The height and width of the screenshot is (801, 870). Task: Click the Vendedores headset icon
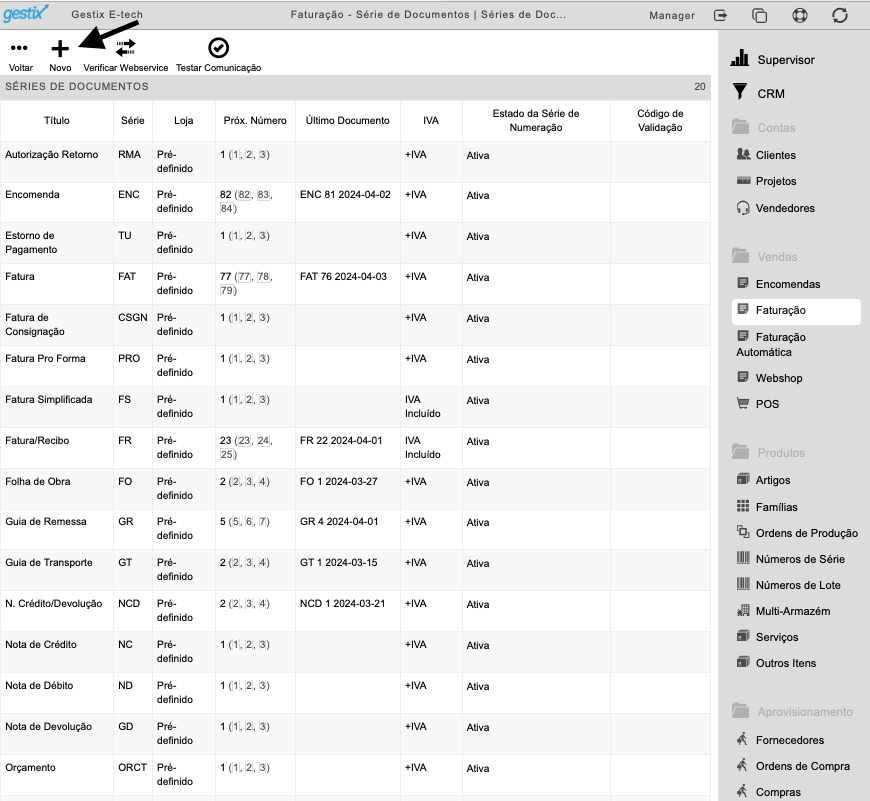click(743, 207)
